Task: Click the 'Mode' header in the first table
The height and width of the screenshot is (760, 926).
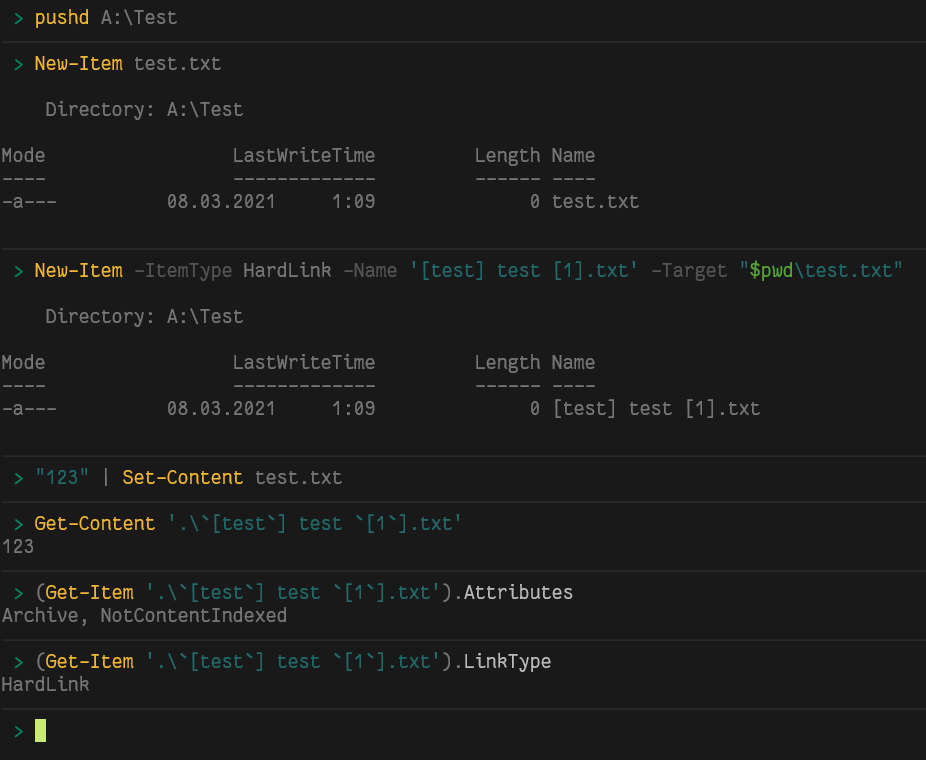Action: [x=23, y=156]
